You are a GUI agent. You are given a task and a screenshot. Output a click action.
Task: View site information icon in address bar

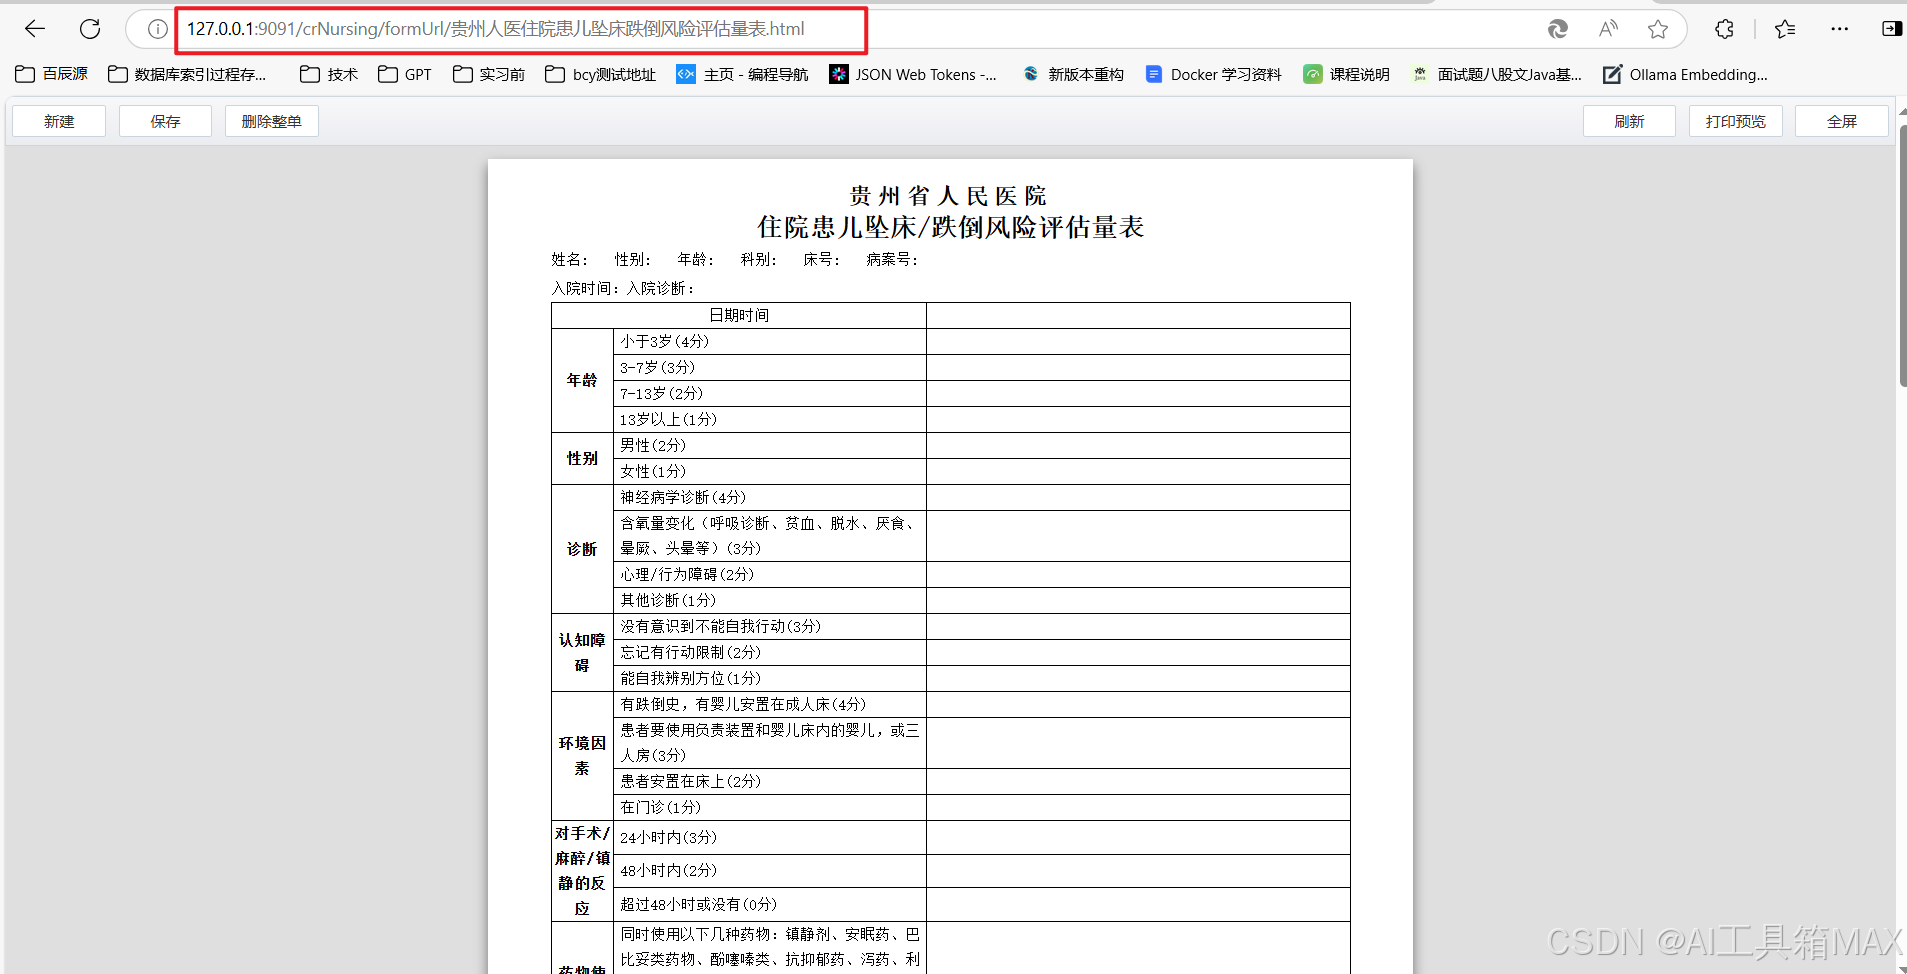(x=157, y=29)
